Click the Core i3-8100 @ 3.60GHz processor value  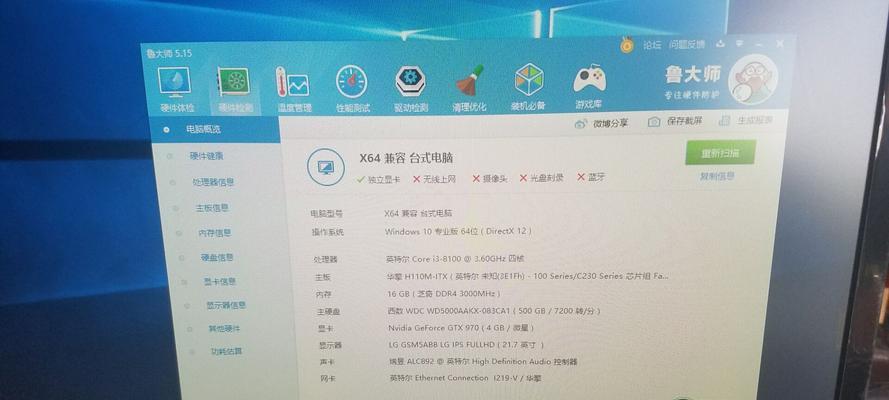coord(455,259)
